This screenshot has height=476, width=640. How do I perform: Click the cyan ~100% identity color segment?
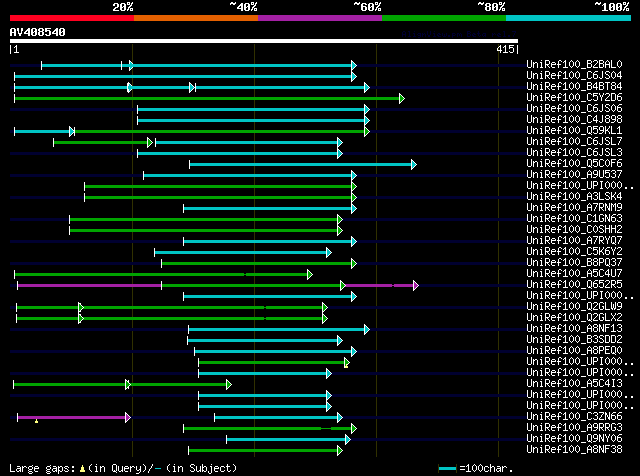(x=569, y=18)
